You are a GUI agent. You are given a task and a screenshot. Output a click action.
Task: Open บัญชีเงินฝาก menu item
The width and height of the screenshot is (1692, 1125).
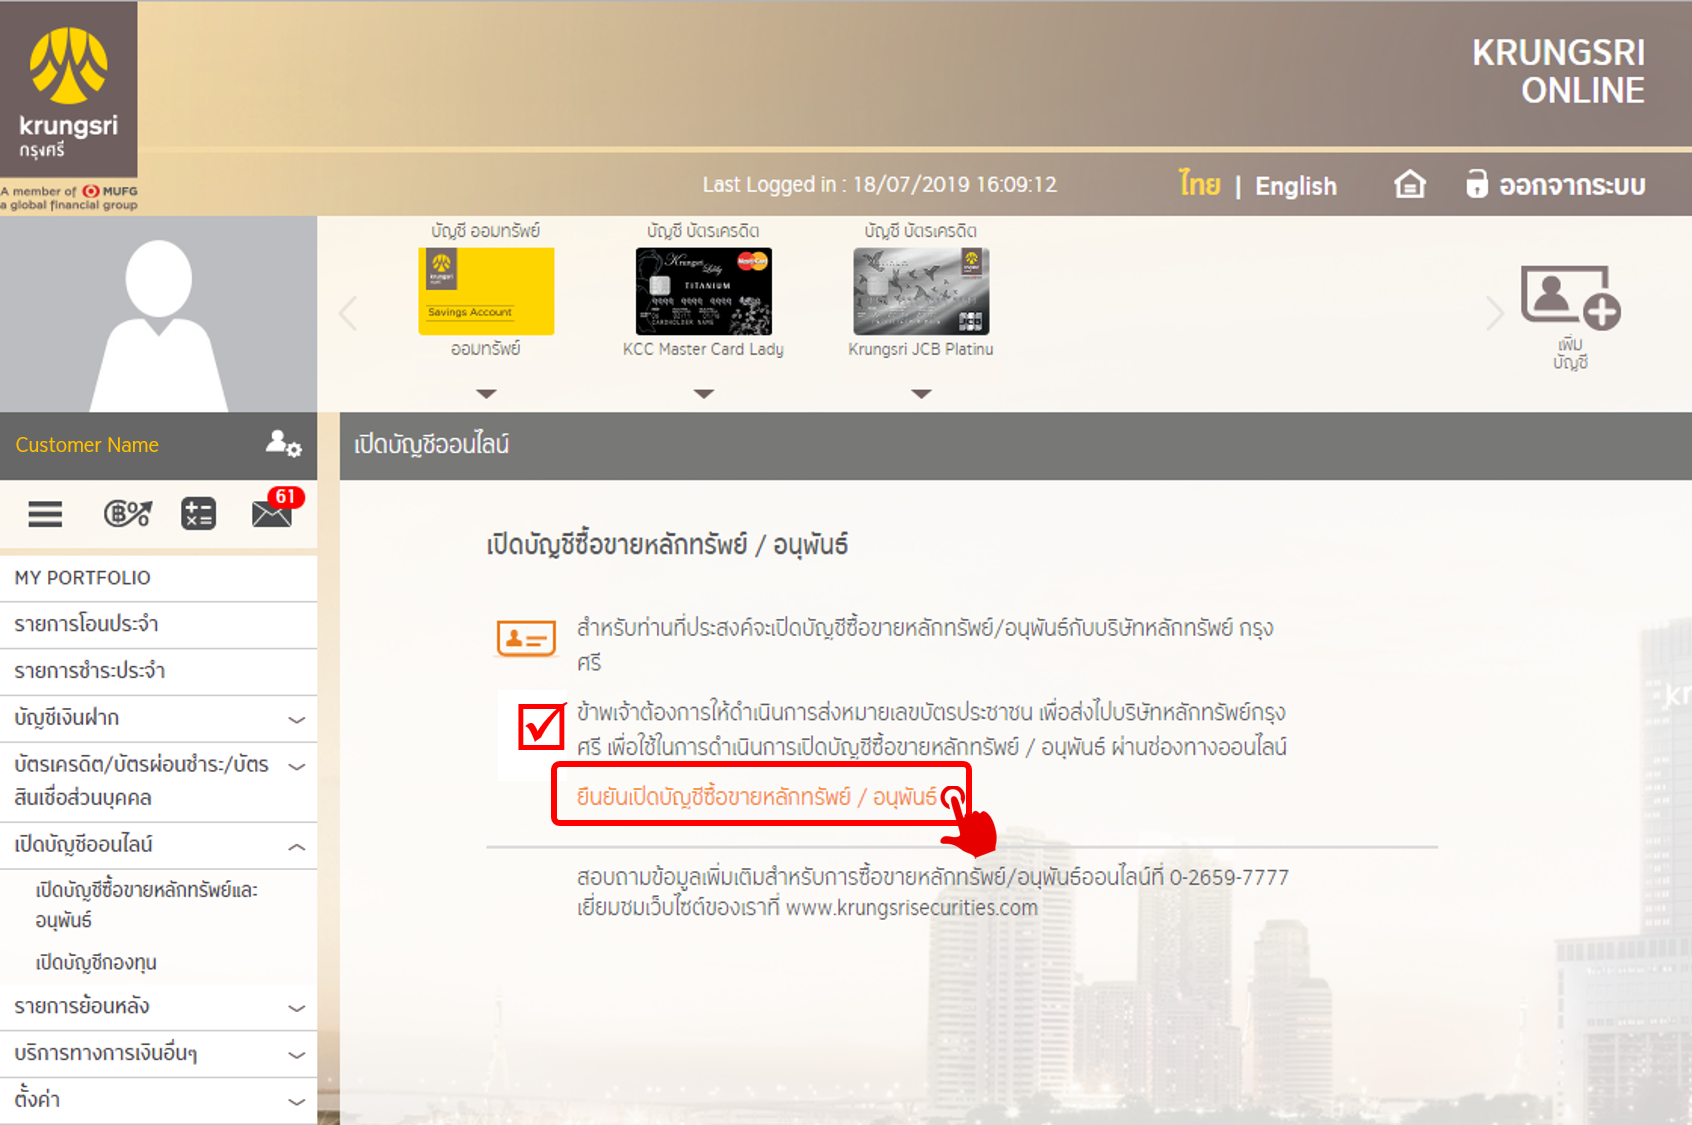[158, 719]
